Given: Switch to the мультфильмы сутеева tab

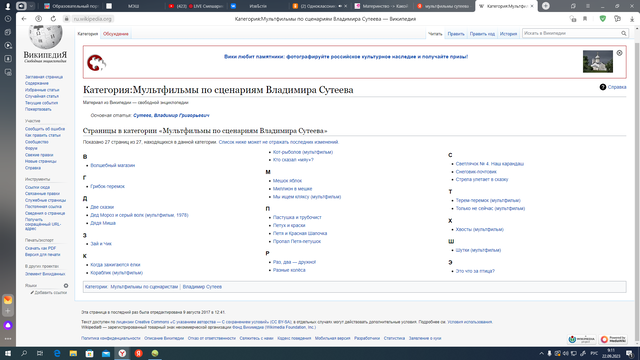Looking at the screenshot, I should pyautogui.click(x=443, y=6).
